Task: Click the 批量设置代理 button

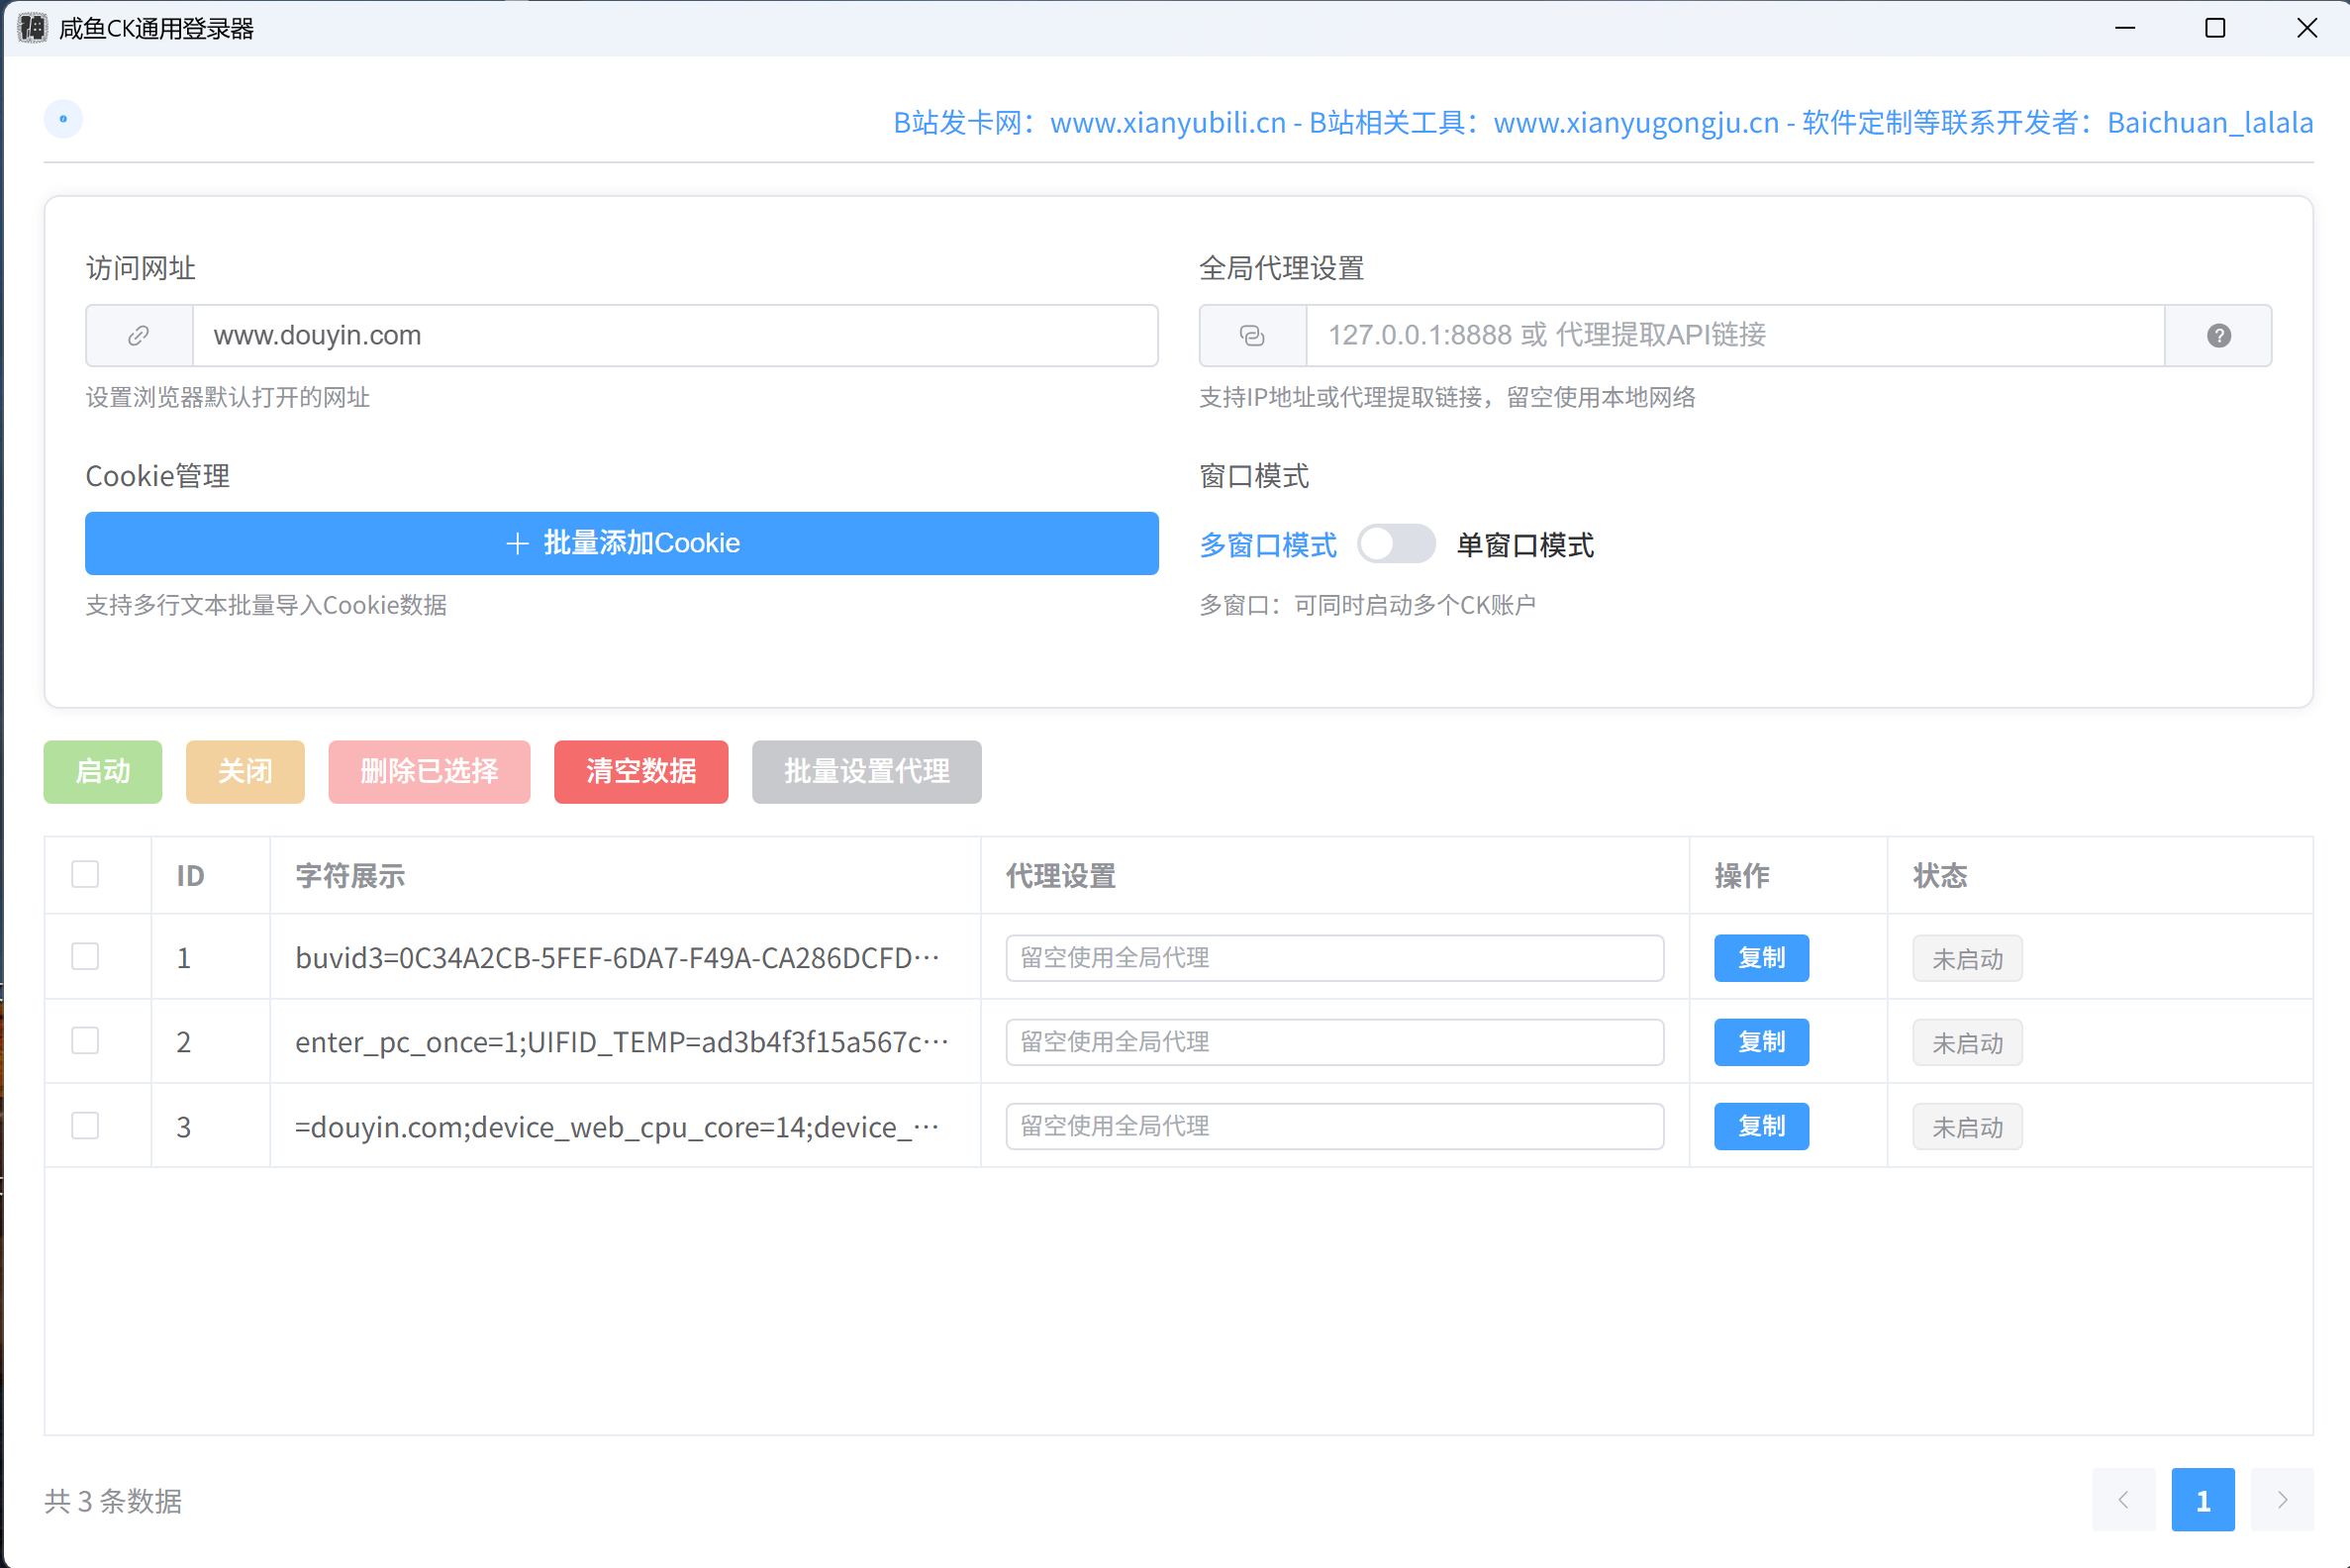Action: 867,772
